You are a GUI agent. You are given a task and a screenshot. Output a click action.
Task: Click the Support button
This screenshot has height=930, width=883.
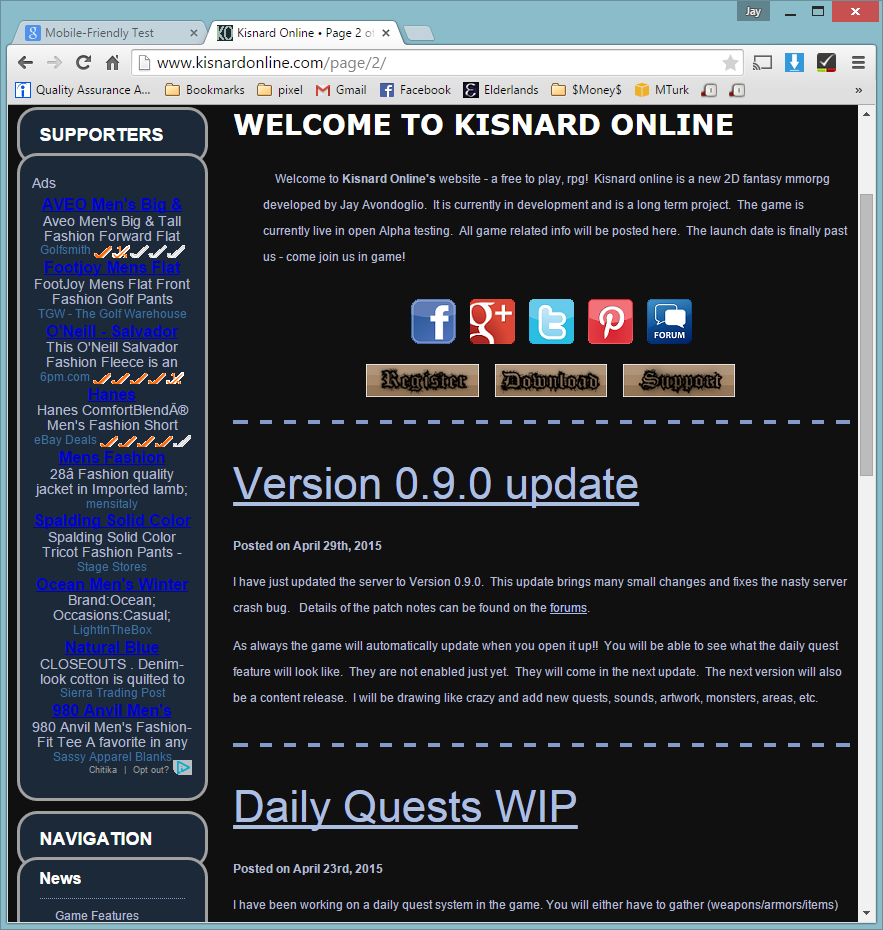[679, 380]
